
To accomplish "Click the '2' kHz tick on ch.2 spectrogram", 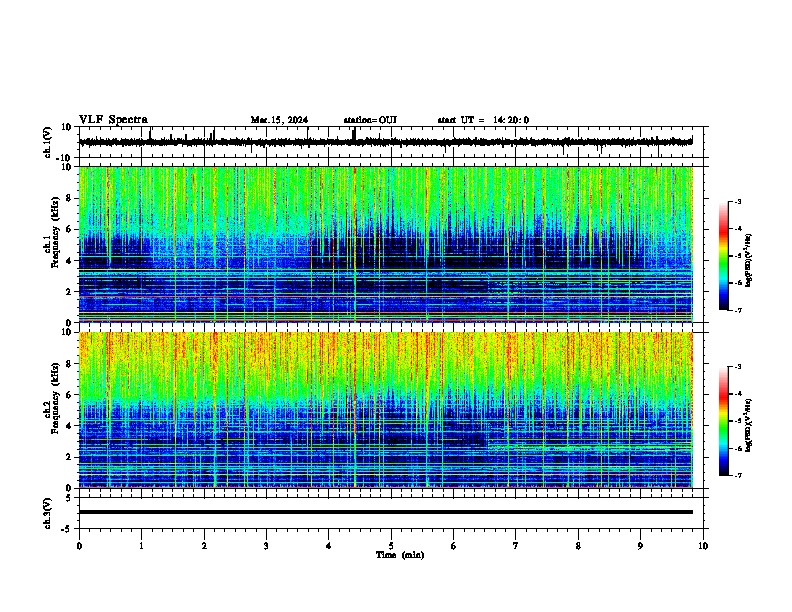I will 70,457.
